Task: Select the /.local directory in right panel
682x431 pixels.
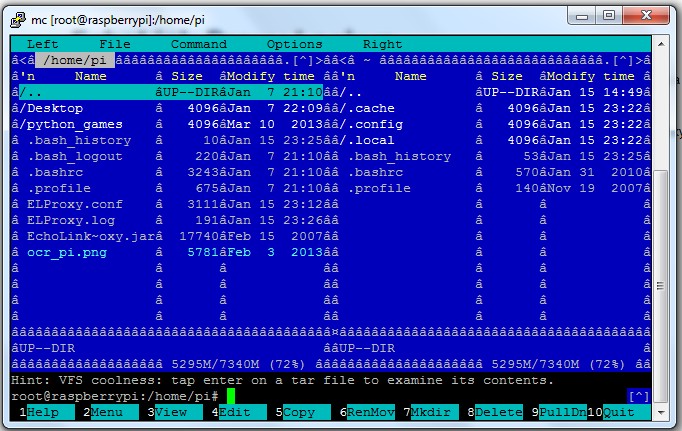Action: (x=491, y=140)
